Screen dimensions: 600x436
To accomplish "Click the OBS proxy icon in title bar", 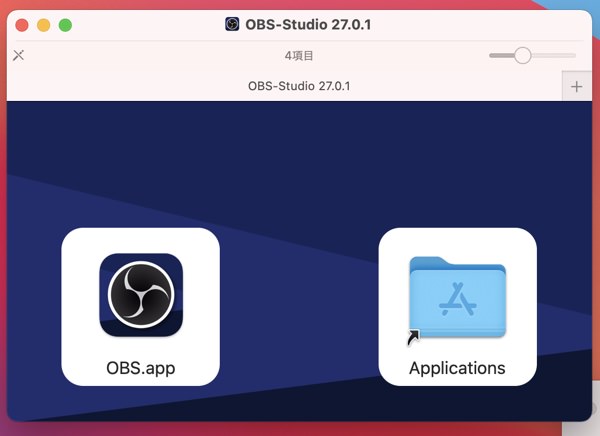I will pos(232,24).
